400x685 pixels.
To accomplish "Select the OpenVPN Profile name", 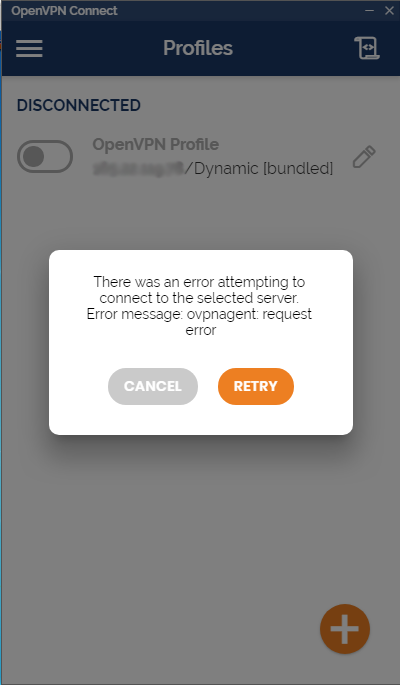I will pyautogui.click(x=155, y=144).
